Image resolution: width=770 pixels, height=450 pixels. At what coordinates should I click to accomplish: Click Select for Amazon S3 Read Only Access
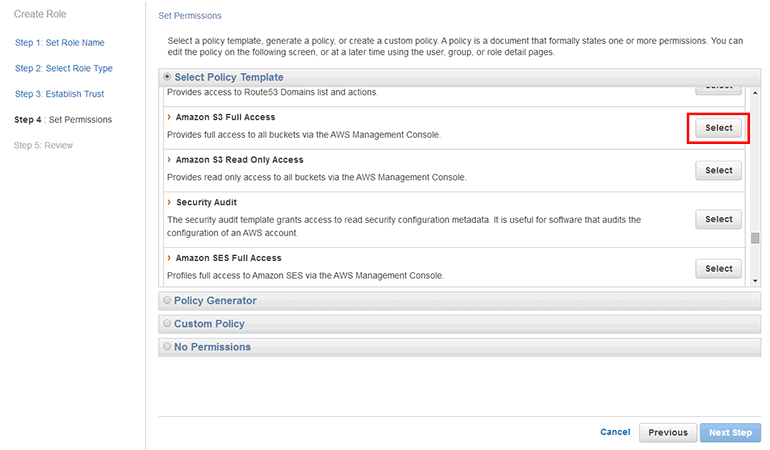(718, 170)
